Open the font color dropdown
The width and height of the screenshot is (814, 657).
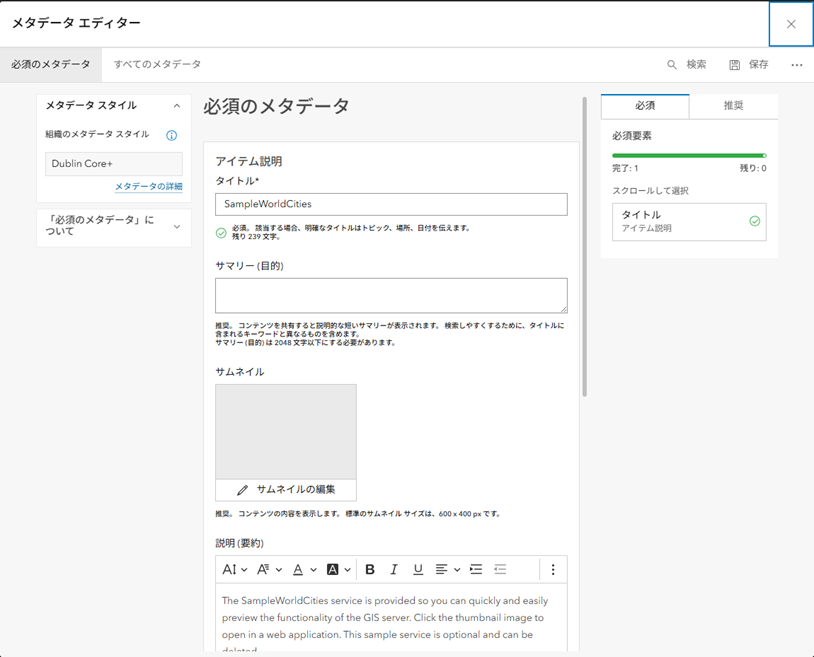click(304, 569)
